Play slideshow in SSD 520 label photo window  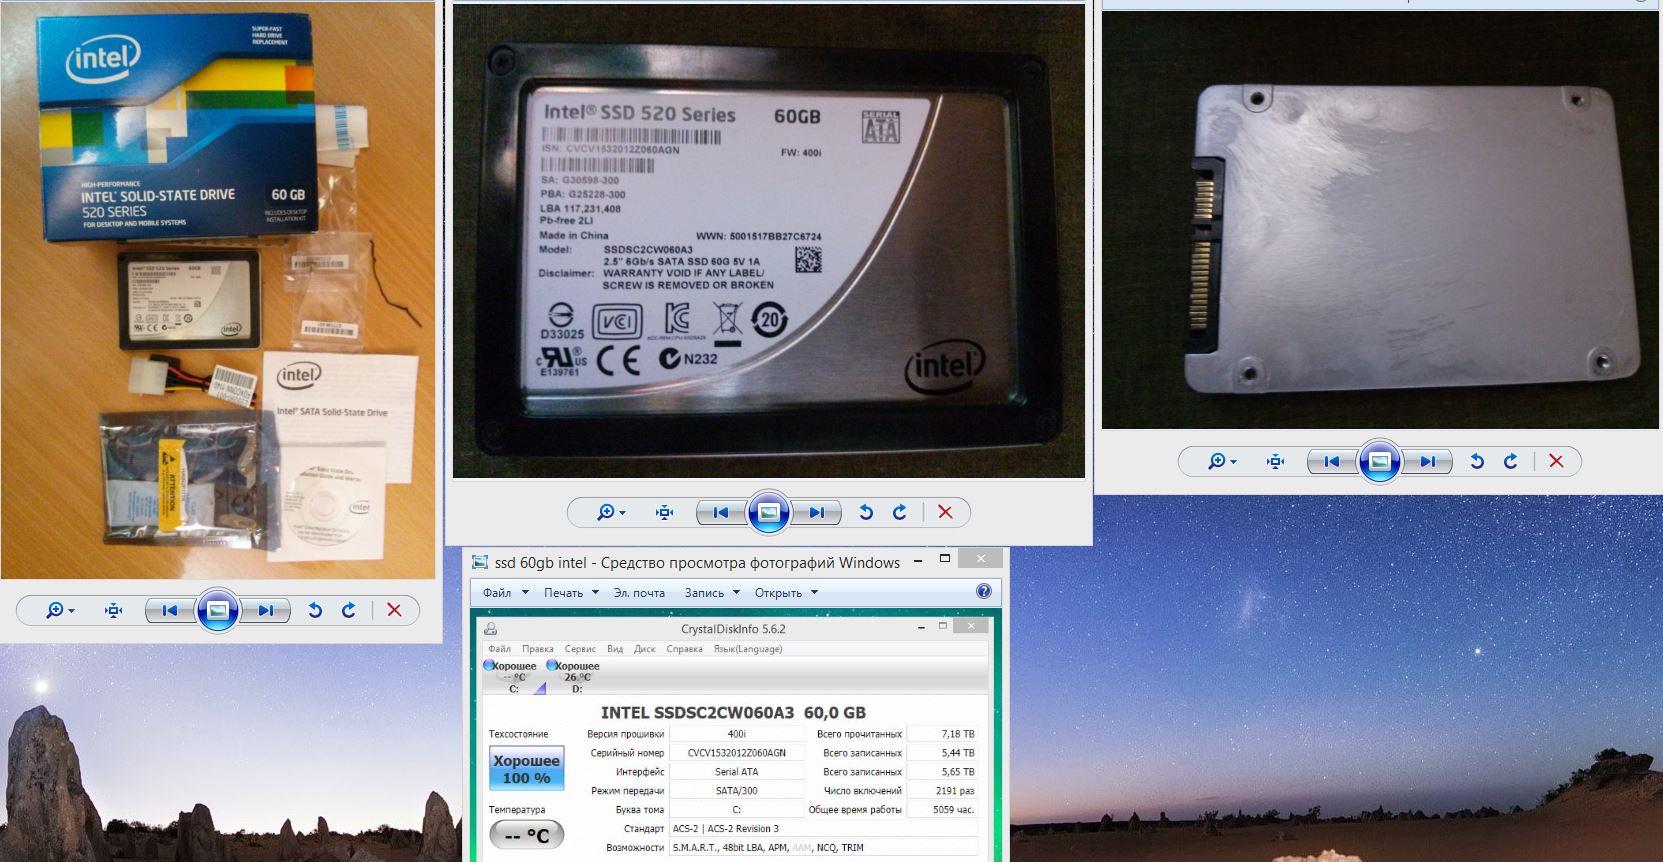[769, 512]
